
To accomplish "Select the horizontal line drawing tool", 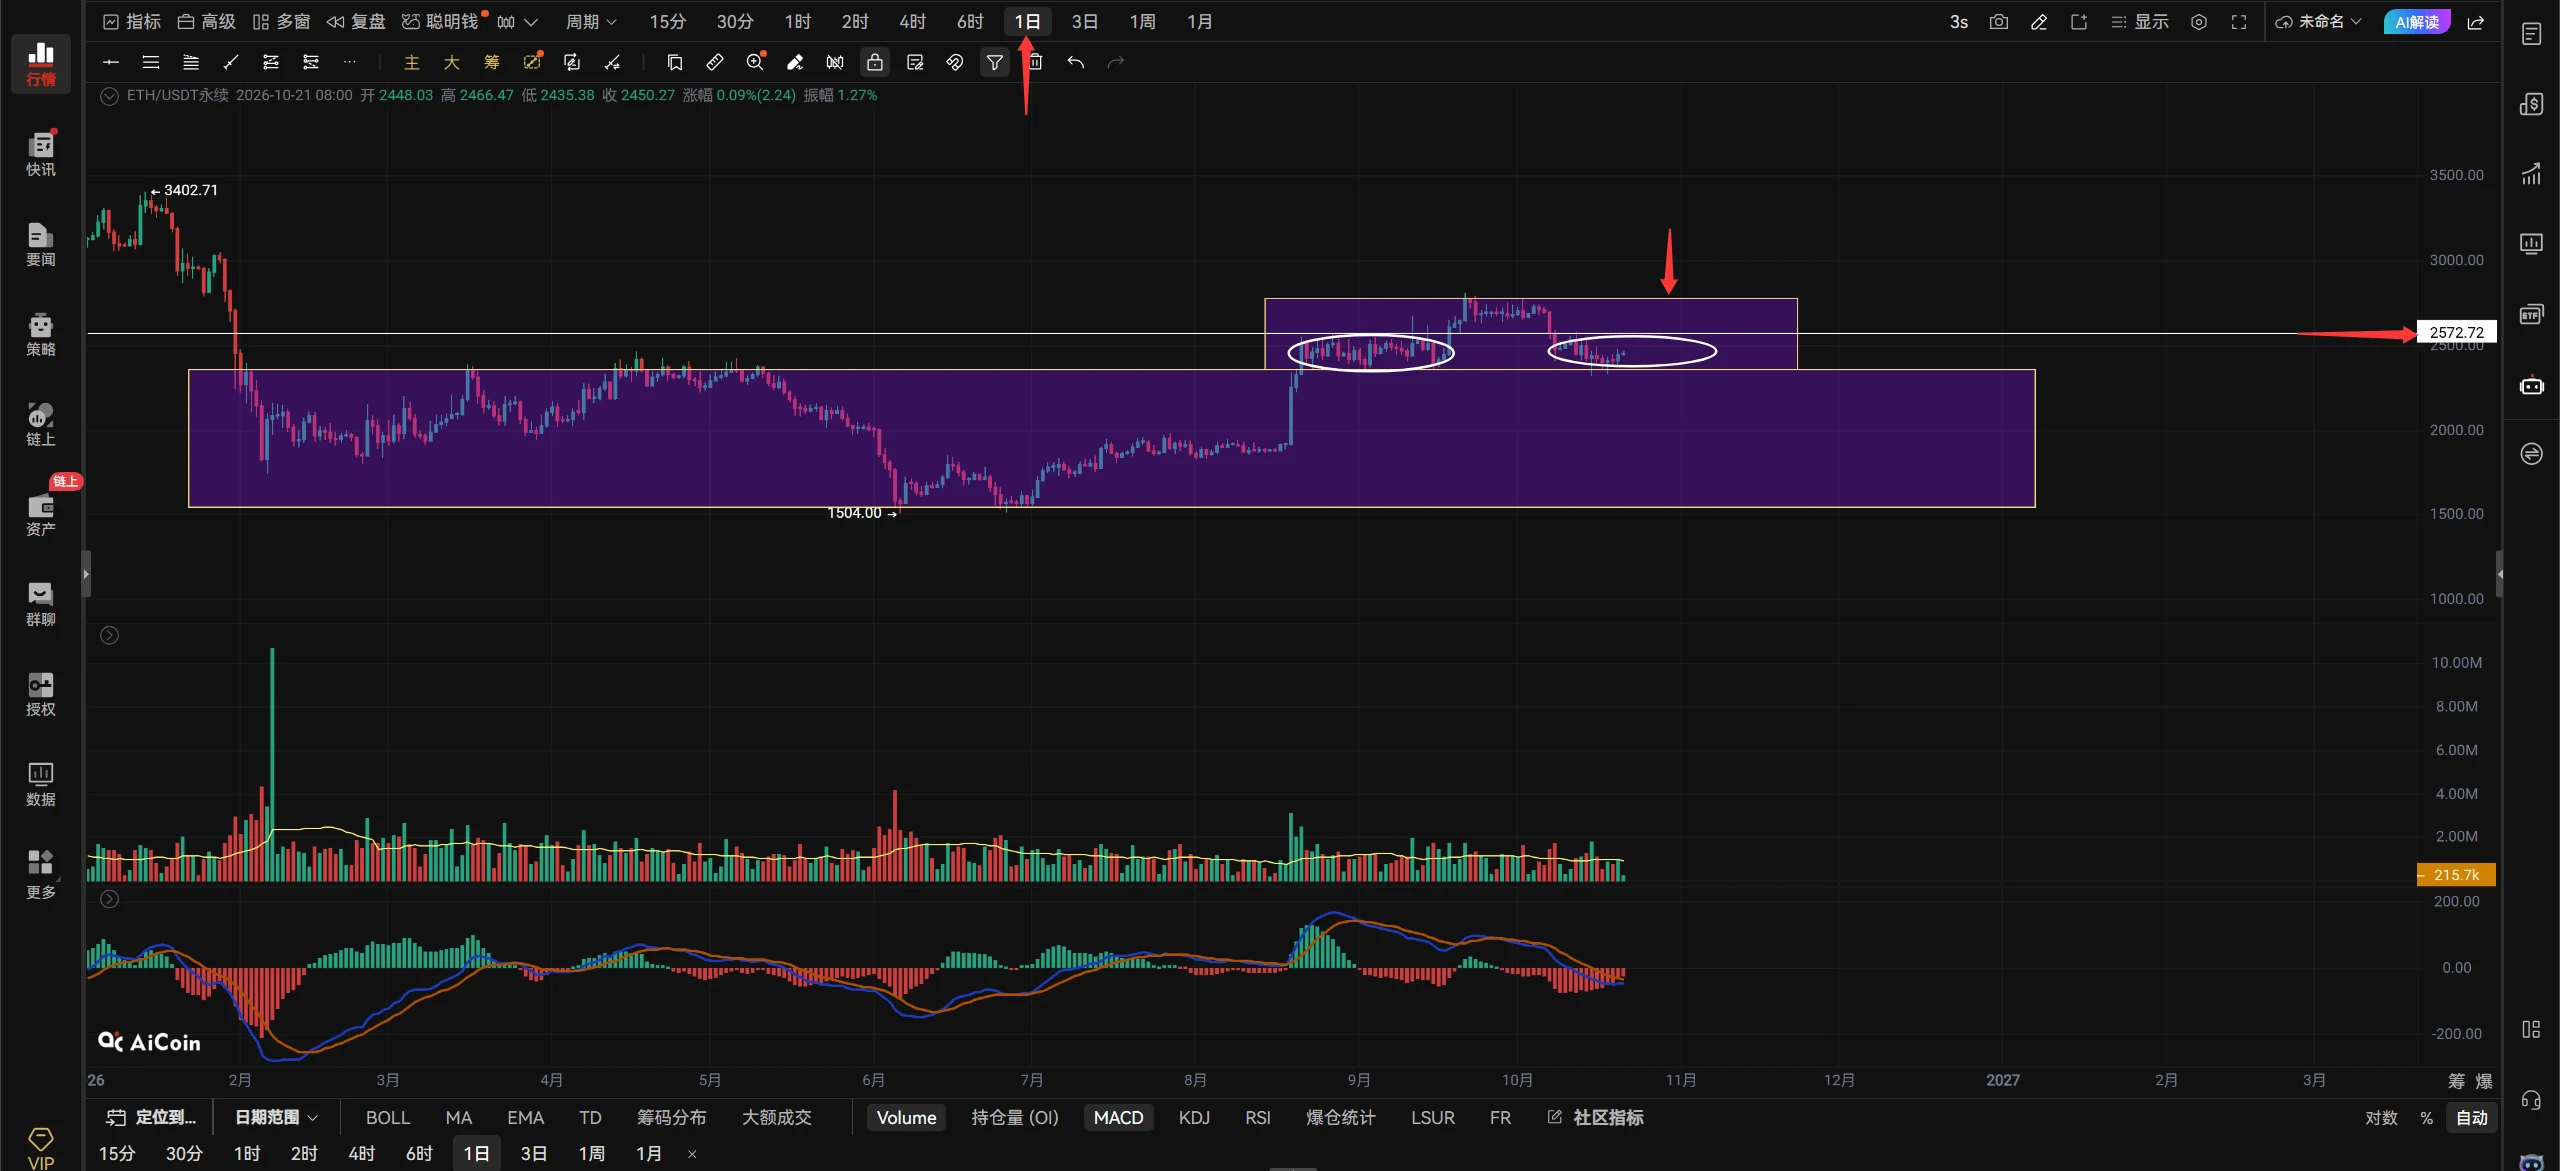I will pos(111,62).
